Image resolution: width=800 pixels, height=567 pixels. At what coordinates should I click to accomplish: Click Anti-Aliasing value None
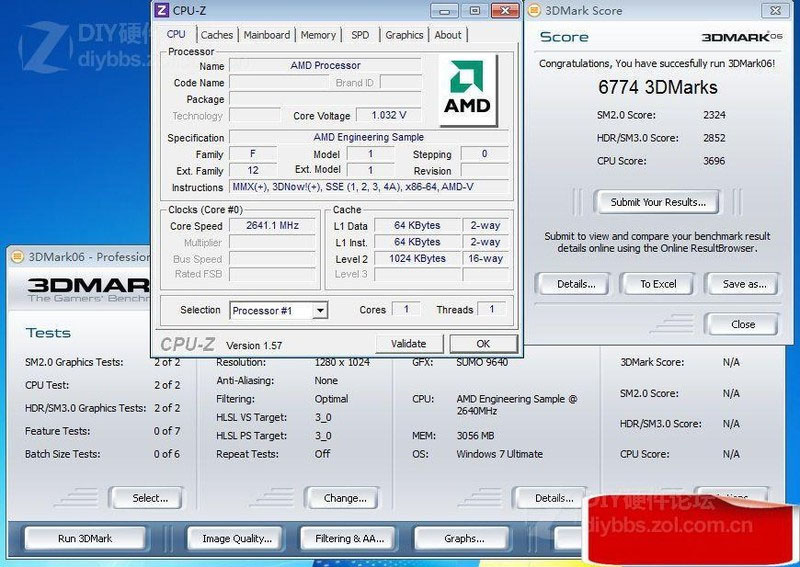pos(326,381)
